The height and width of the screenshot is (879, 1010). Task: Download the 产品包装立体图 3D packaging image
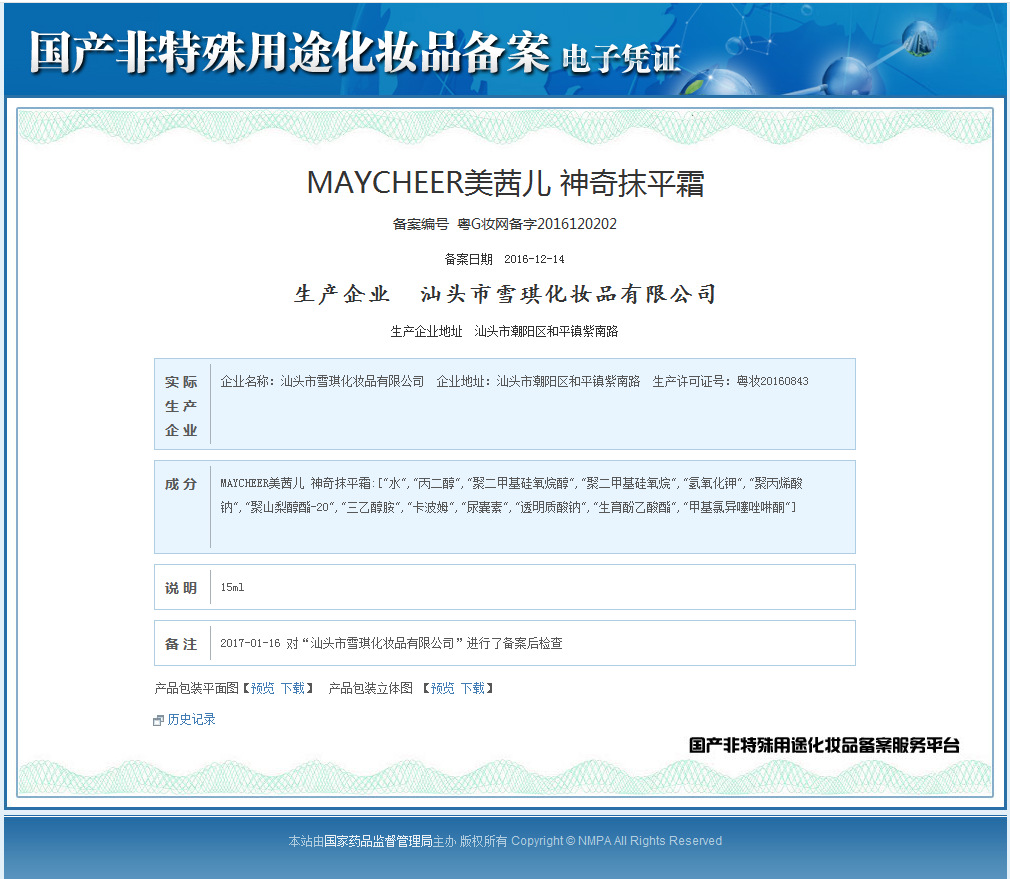point(473,688)
